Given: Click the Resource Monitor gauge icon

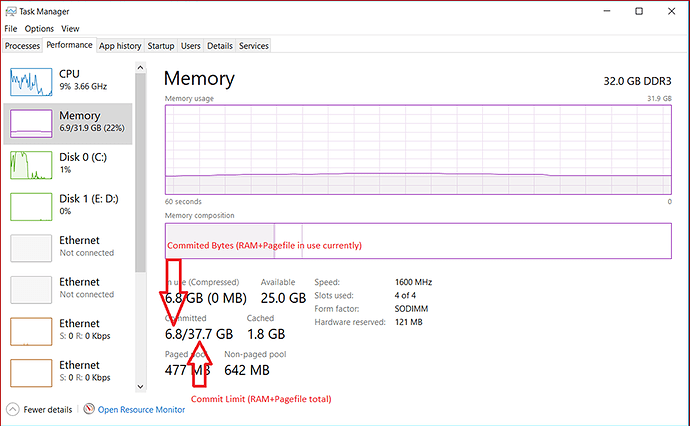Looking at the screenshot, I should [89, 409].
